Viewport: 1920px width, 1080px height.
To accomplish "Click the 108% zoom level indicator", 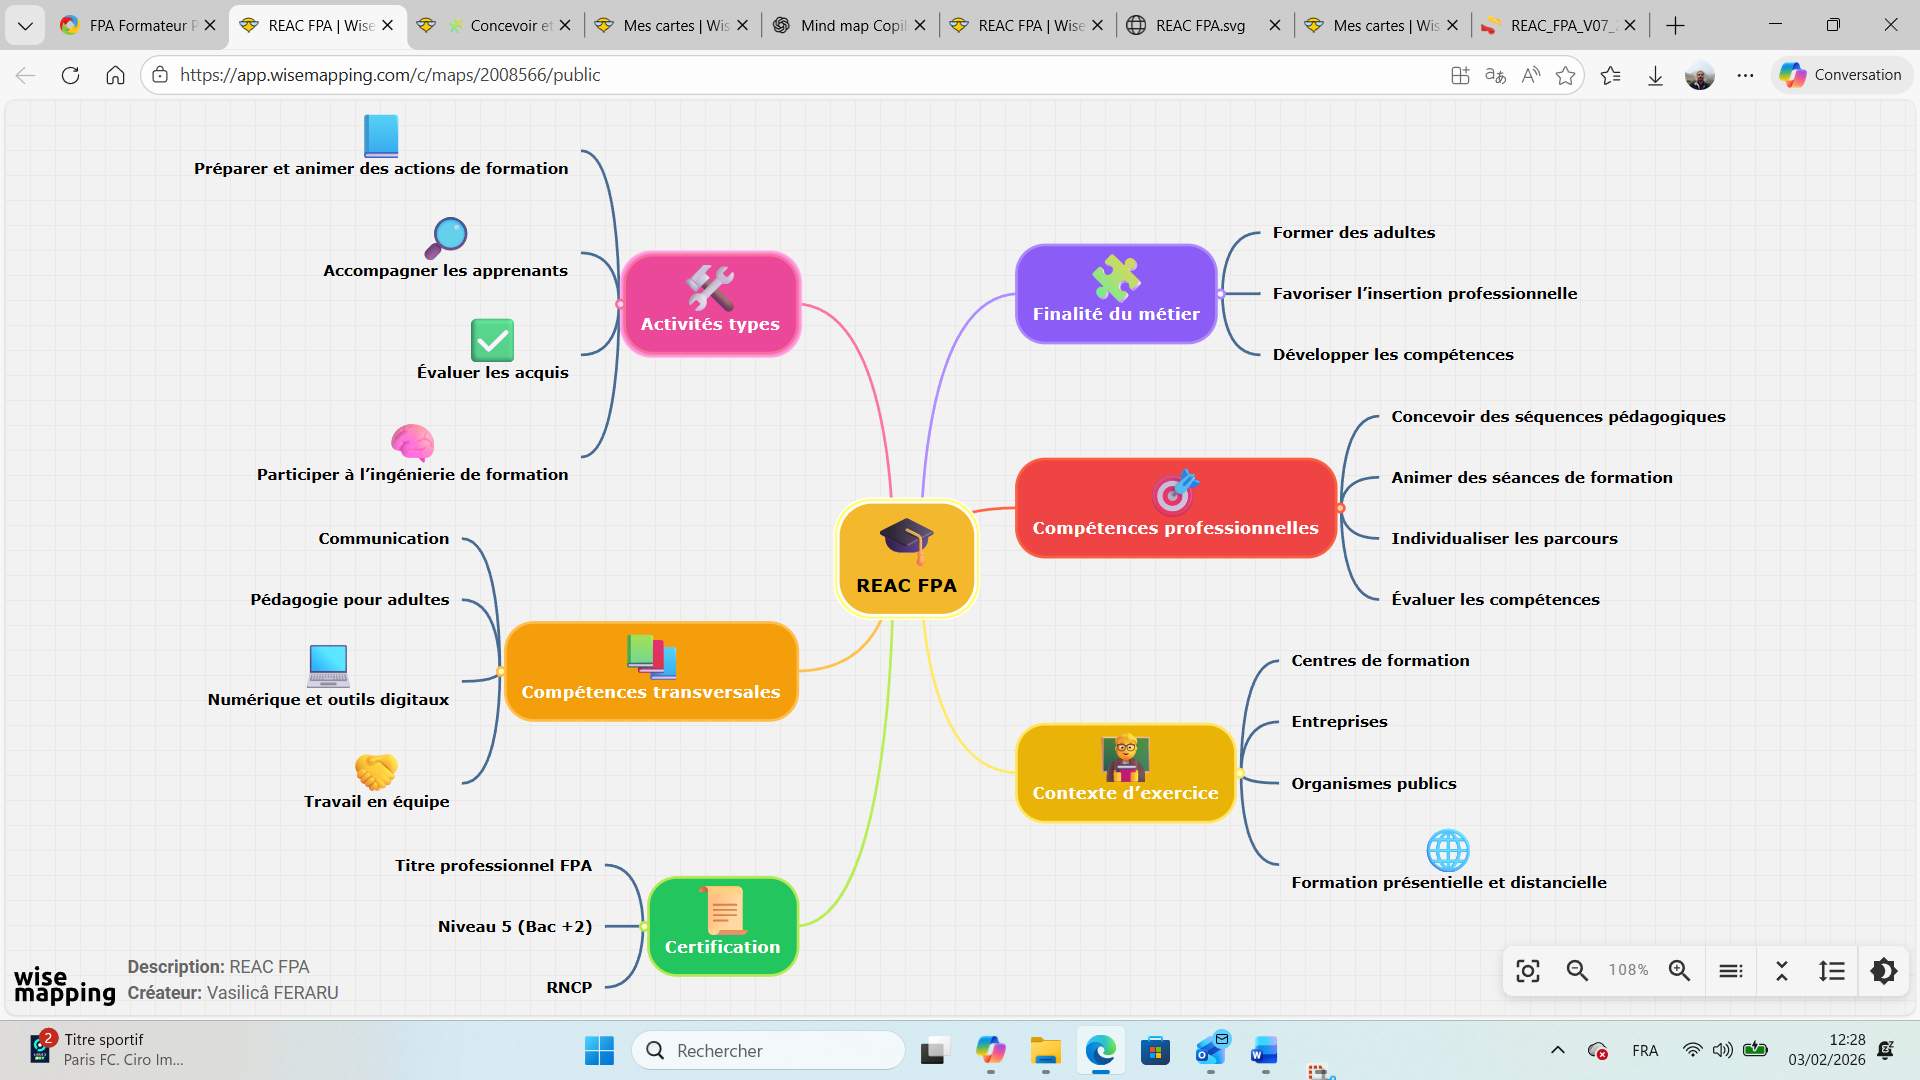I will [1628, 971].
